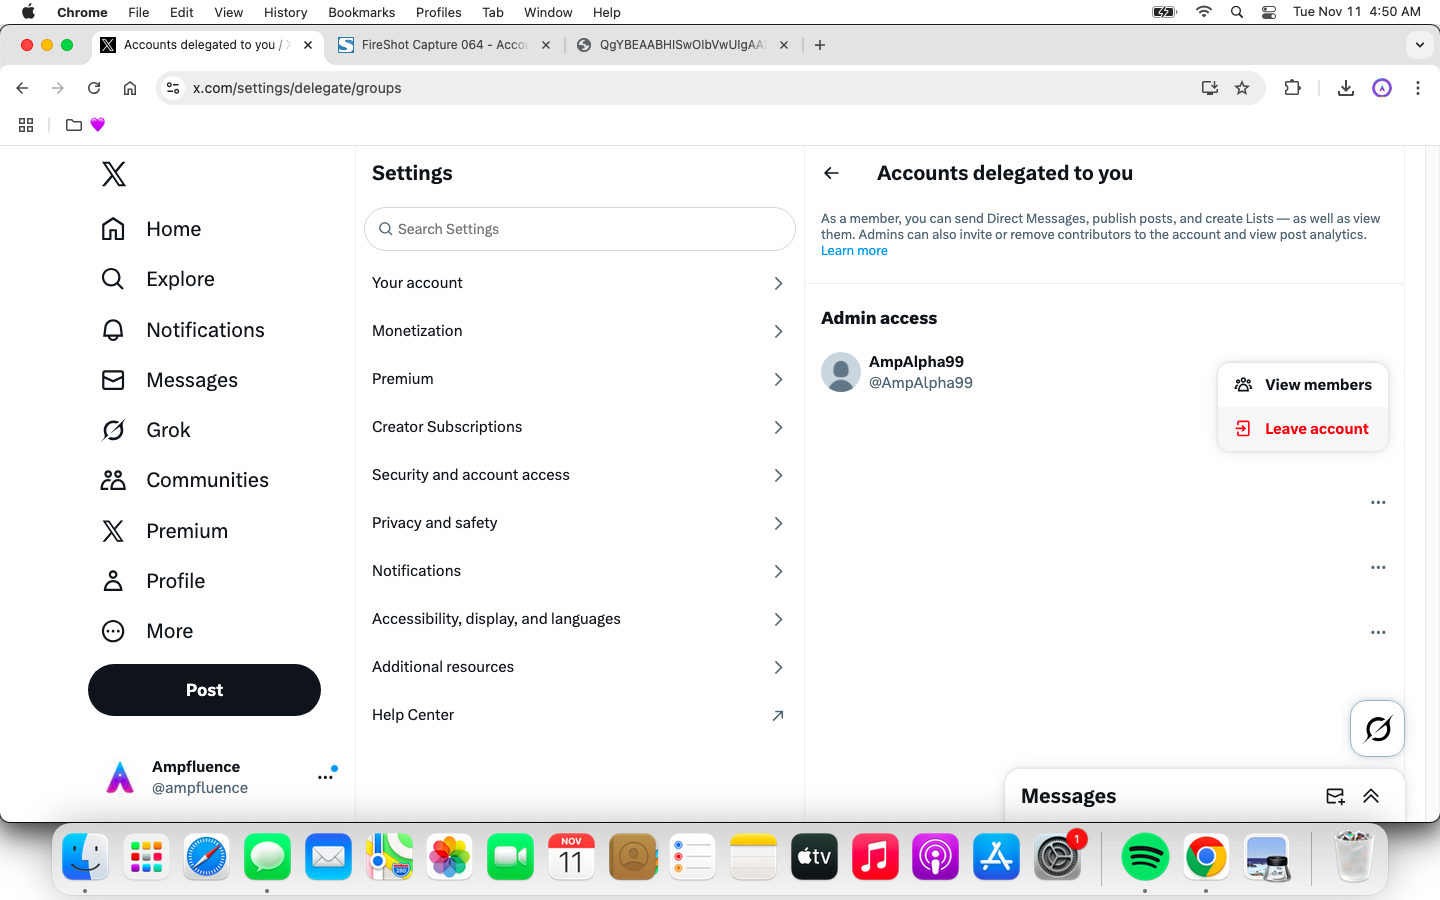Viewport: 1440px width, 900px height.
Task: Switch to the FireShot Capture tab
Action: coord(443,45)
